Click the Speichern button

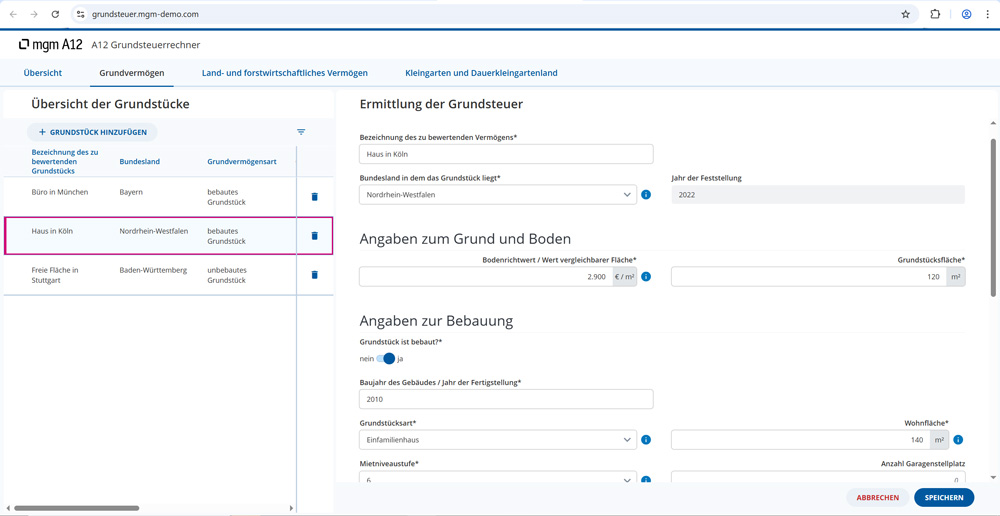tap(943, 497)
